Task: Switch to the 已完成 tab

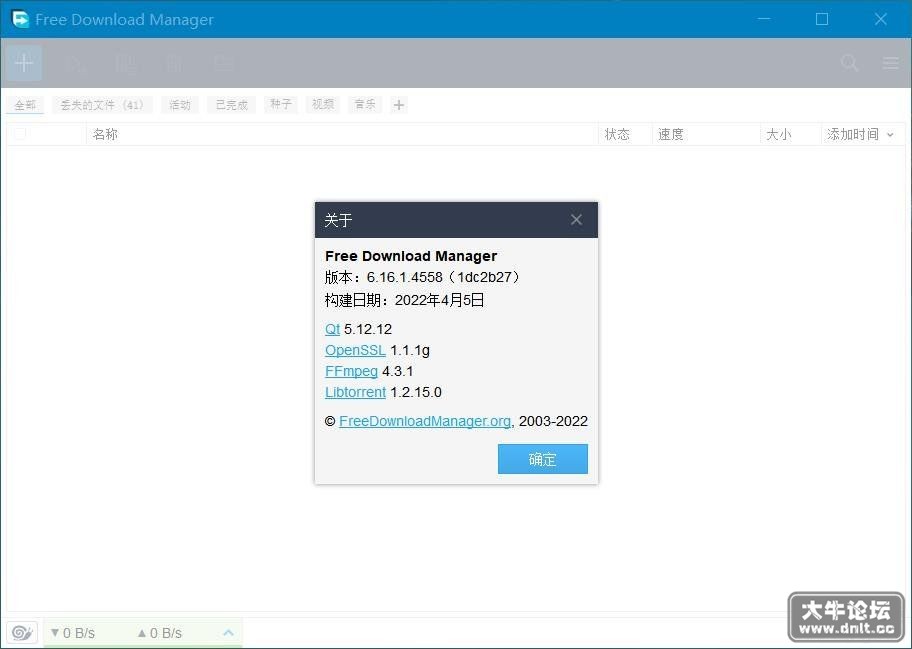Action: pyautogui.click(x=231, y=105)
